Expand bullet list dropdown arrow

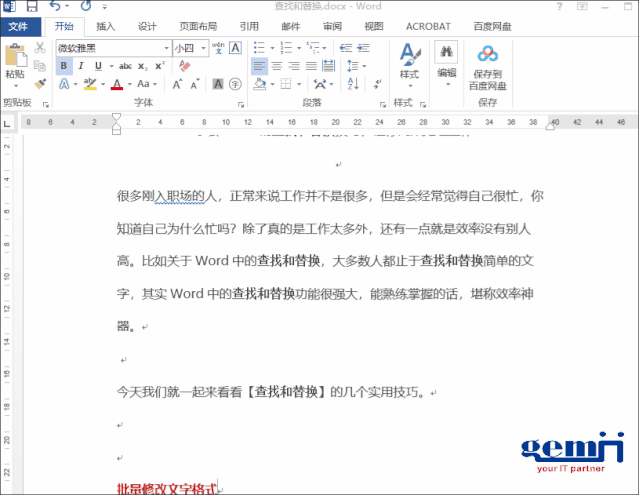coord(272,48)
